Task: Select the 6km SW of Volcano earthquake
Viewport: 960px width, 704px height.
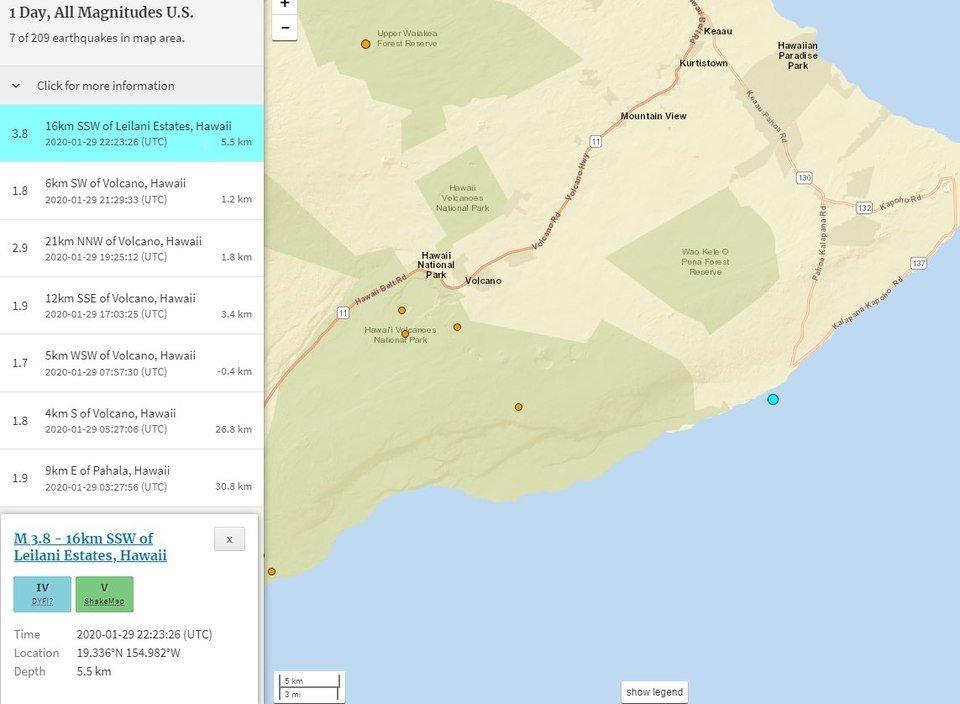Action: (x=132, y=191)
